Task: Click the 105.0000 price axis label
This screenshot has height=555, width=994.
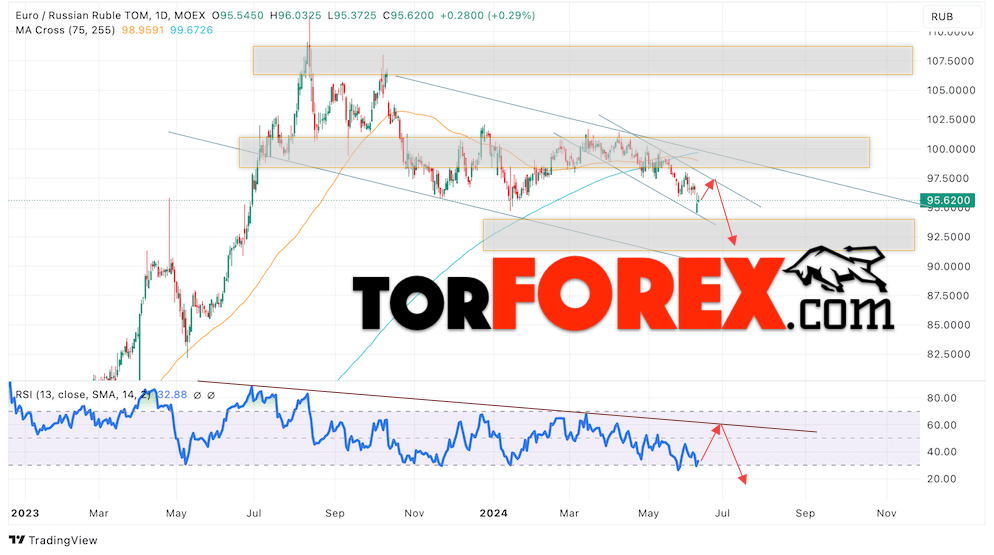Action: [x=950, y=90]
